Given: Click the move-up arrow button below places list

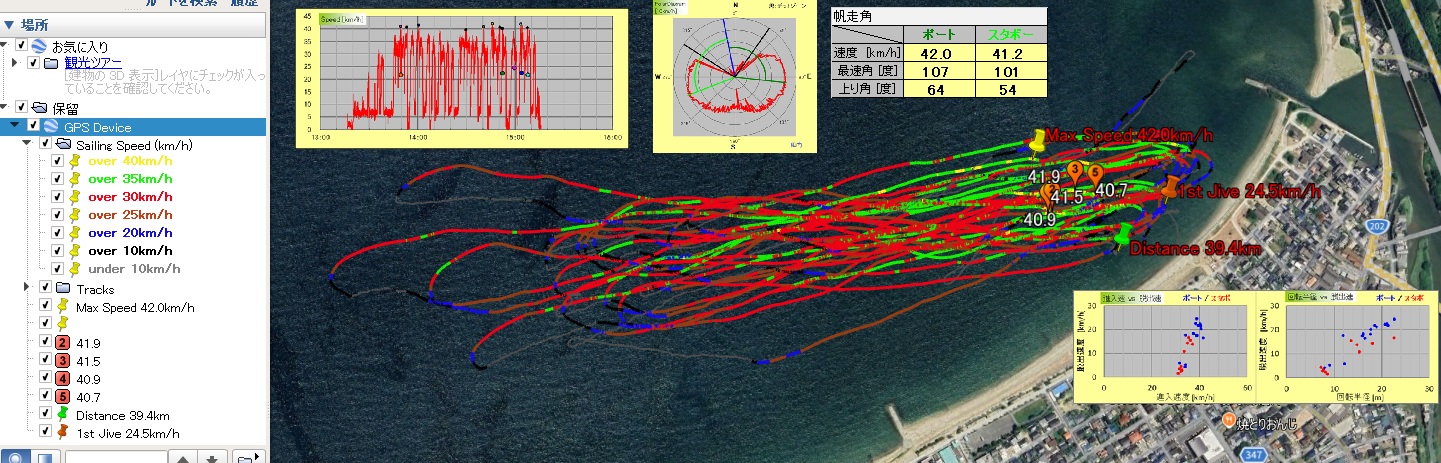Looking at the screenshot, I should [x=184, y=458].
